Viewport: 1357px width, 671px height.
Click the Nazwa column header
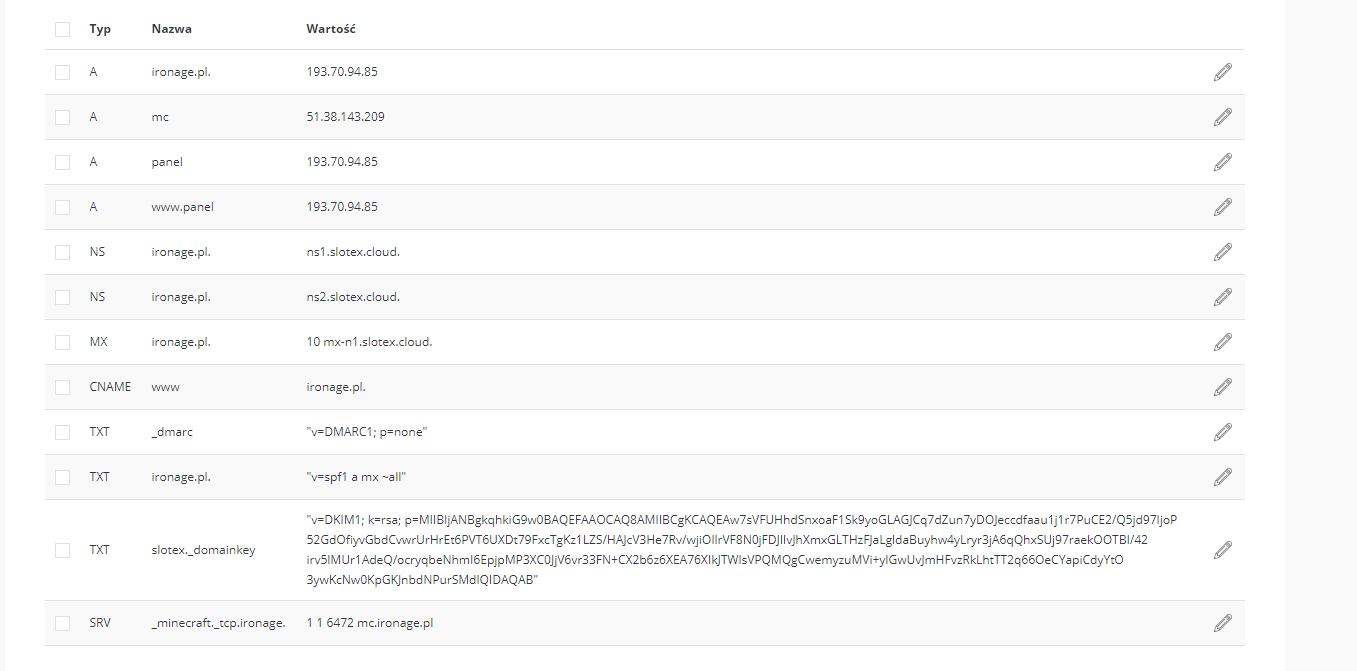pyautogui.click(x=171, y=29)
